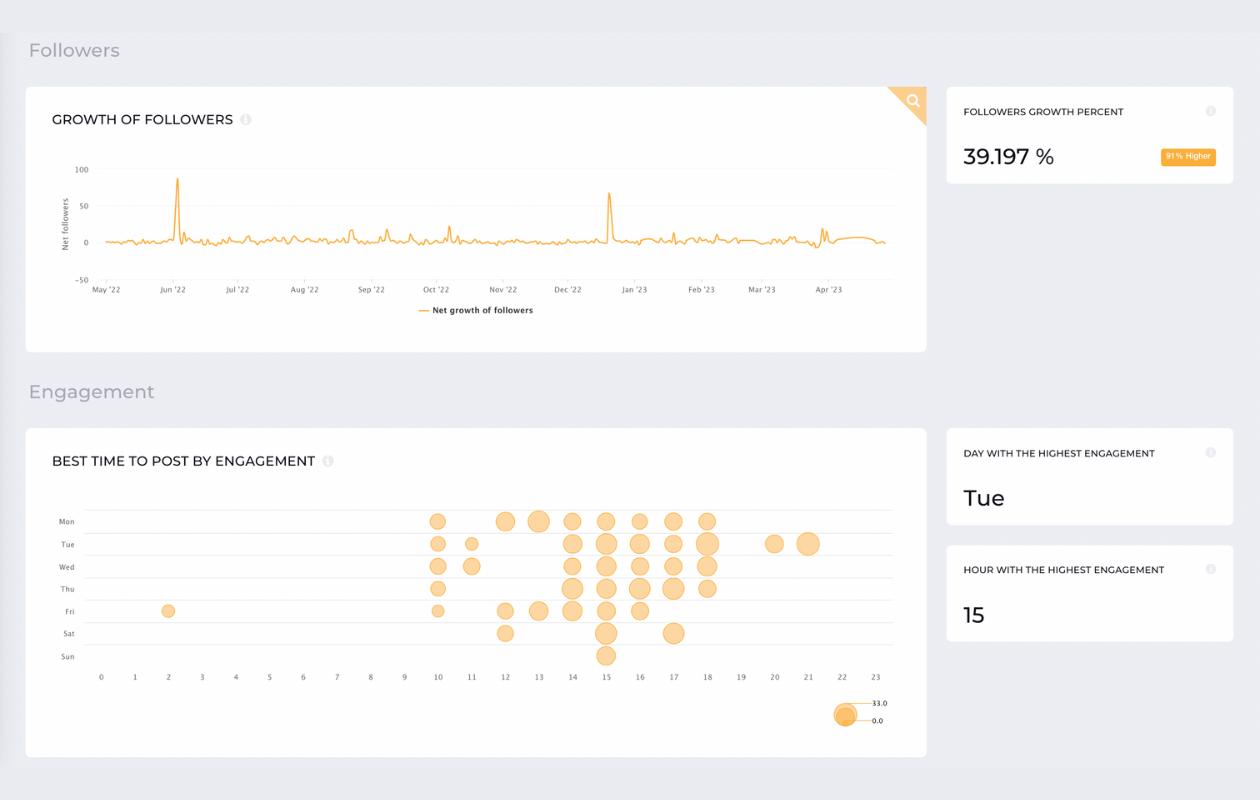The width and height of the screenshot is (1260, 800).
Task: Click the bubble size legend circle
Action: tap(845, 714)
